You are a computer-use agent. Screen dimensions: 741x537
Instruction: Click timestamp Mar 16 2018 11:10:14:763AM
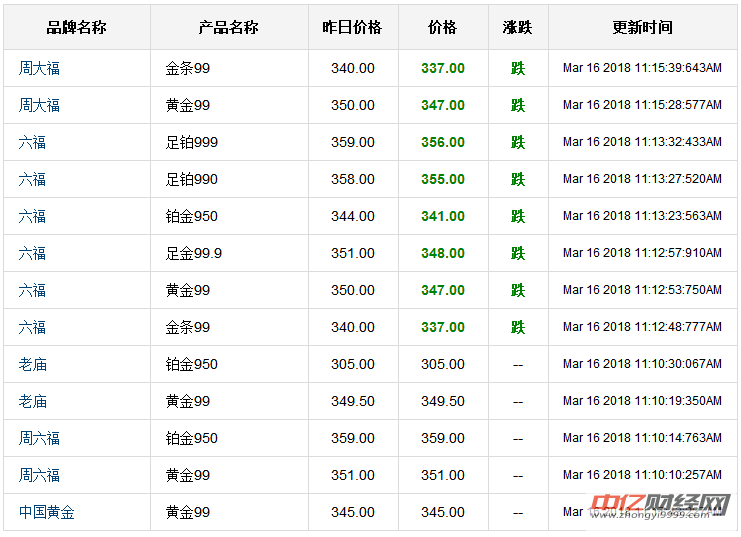coord(642,438)
